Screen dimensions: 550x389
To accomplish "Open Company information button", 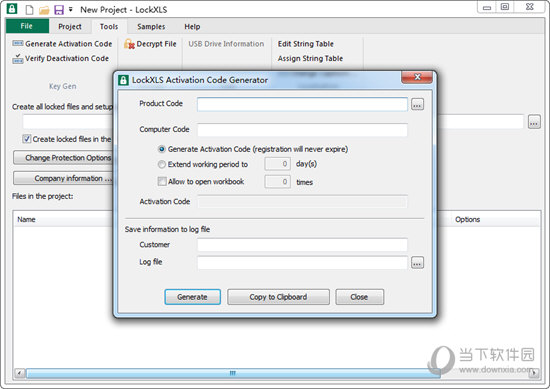I will [x=63, y=178].
